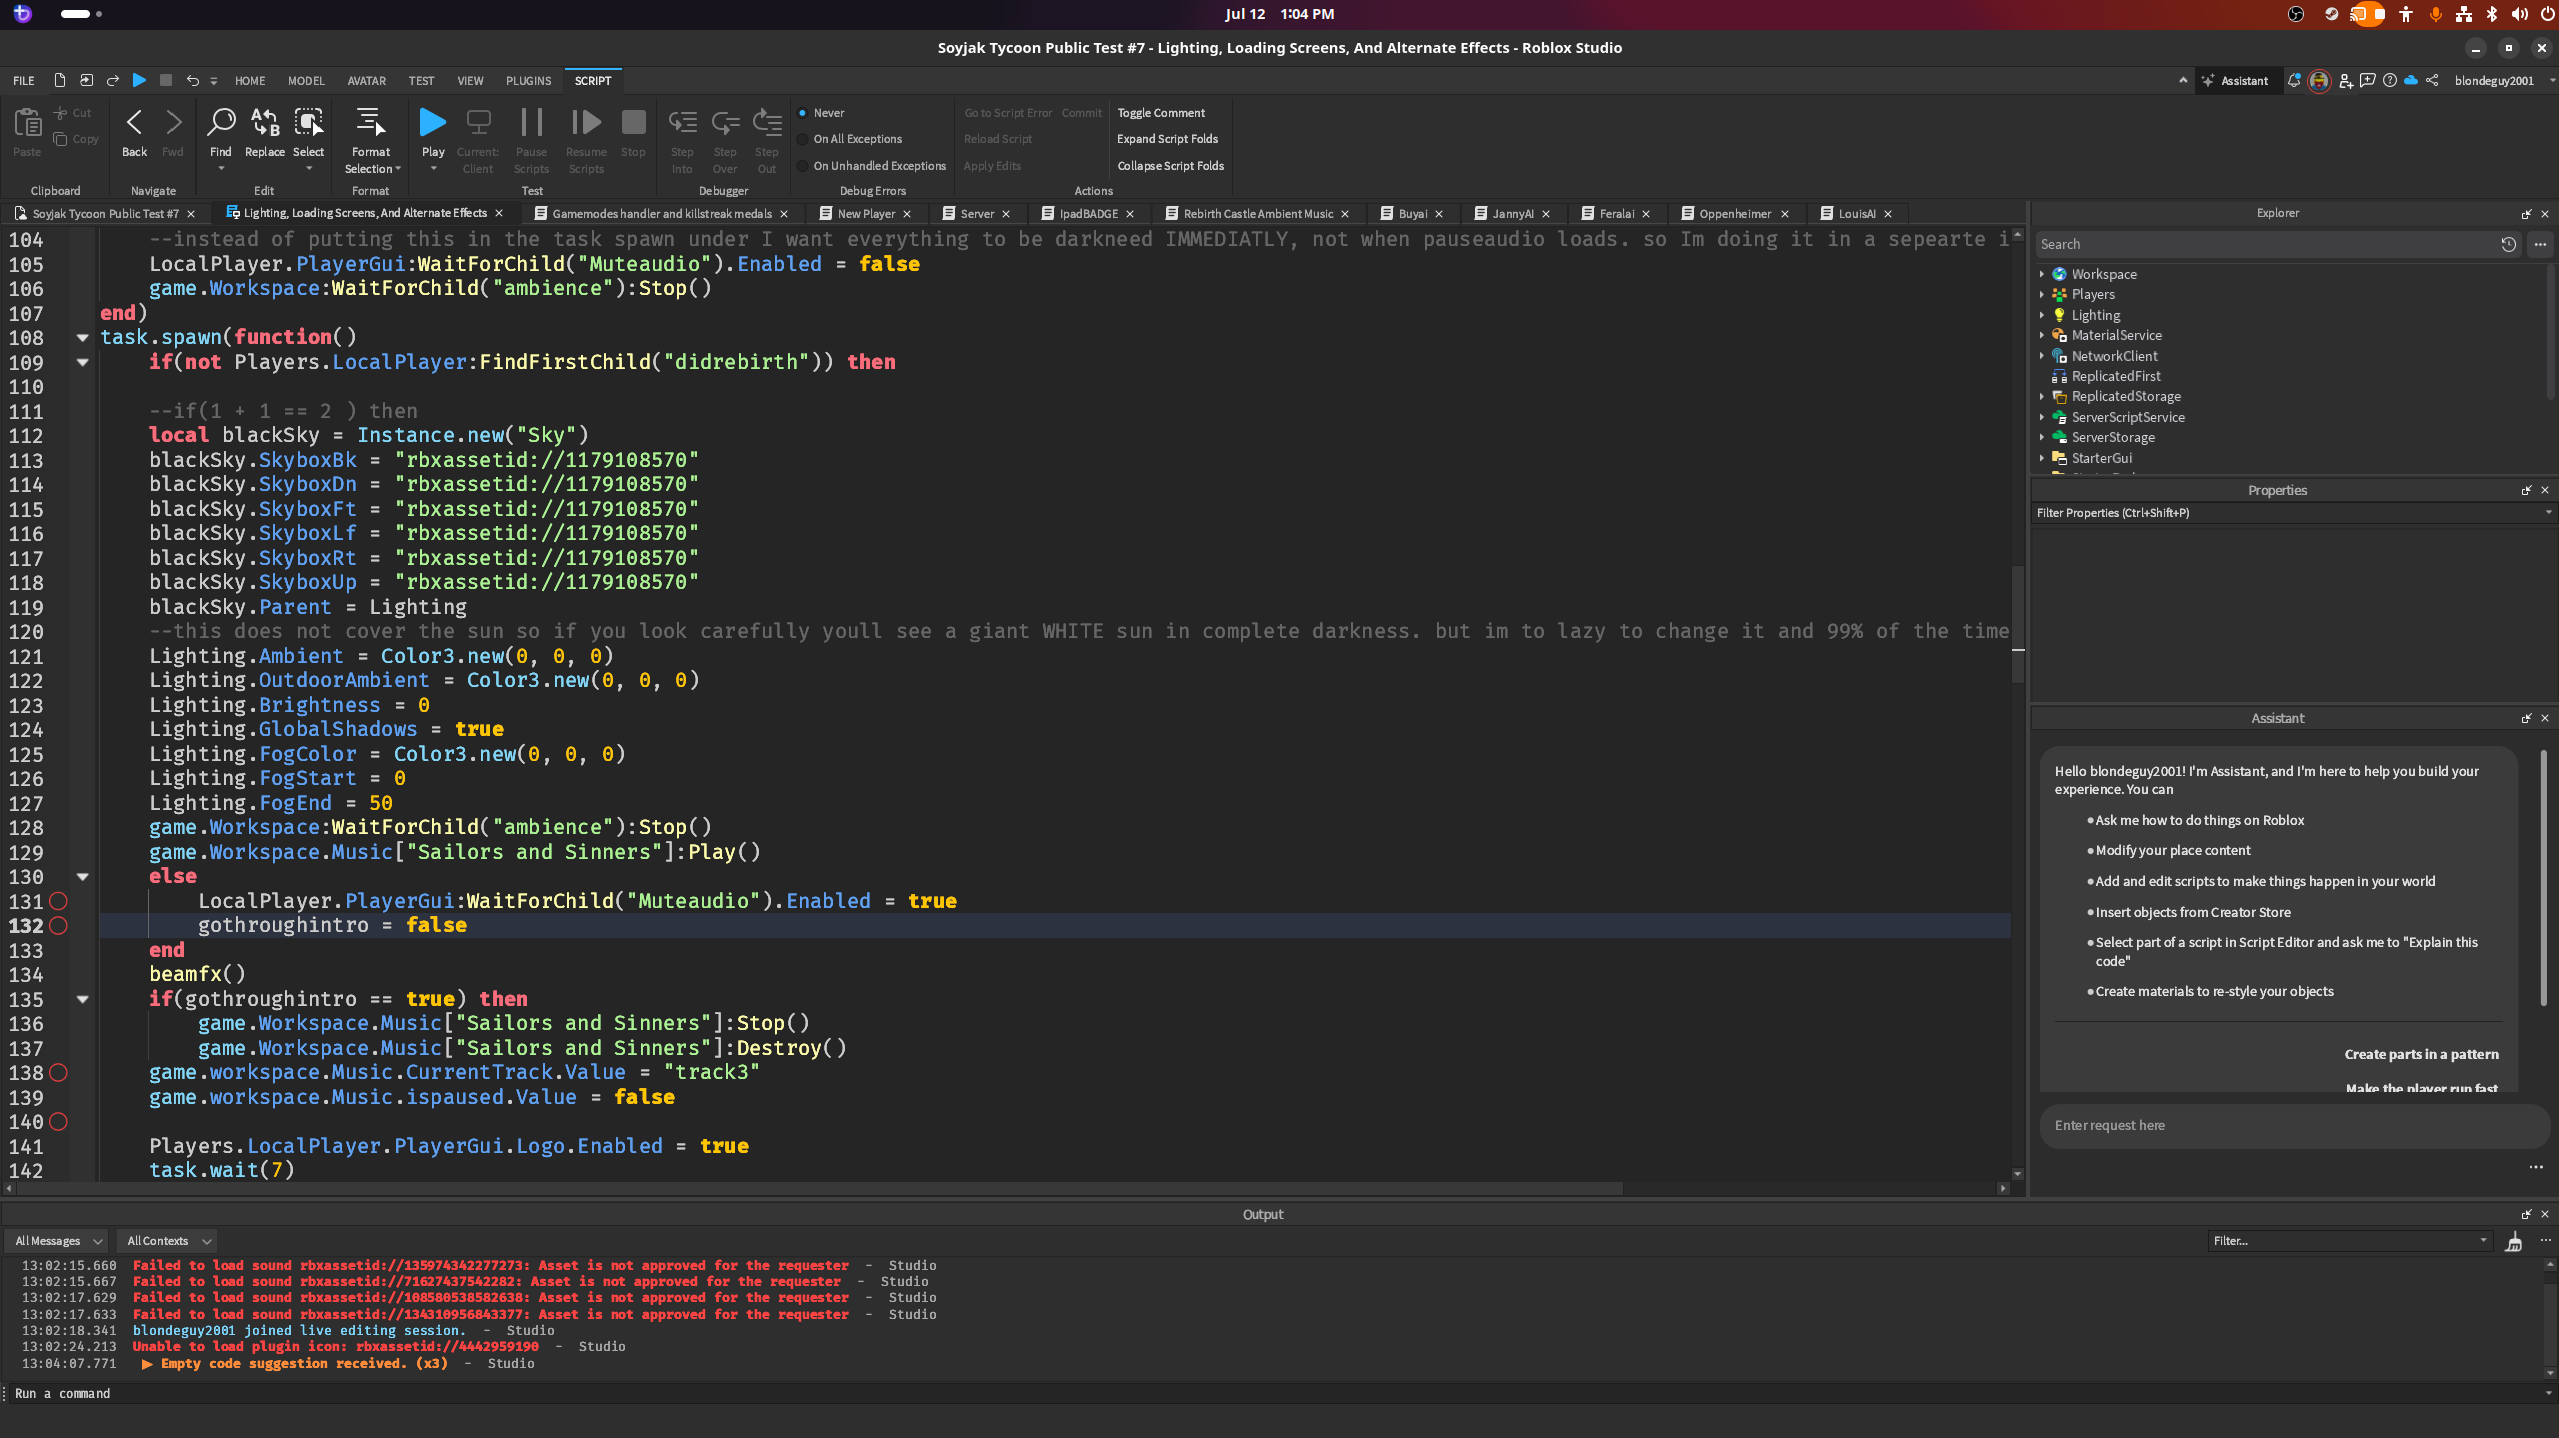Select On All Exceptions radio option
The width and height of the screenshot is (2559, 1438).
(802, 139)
